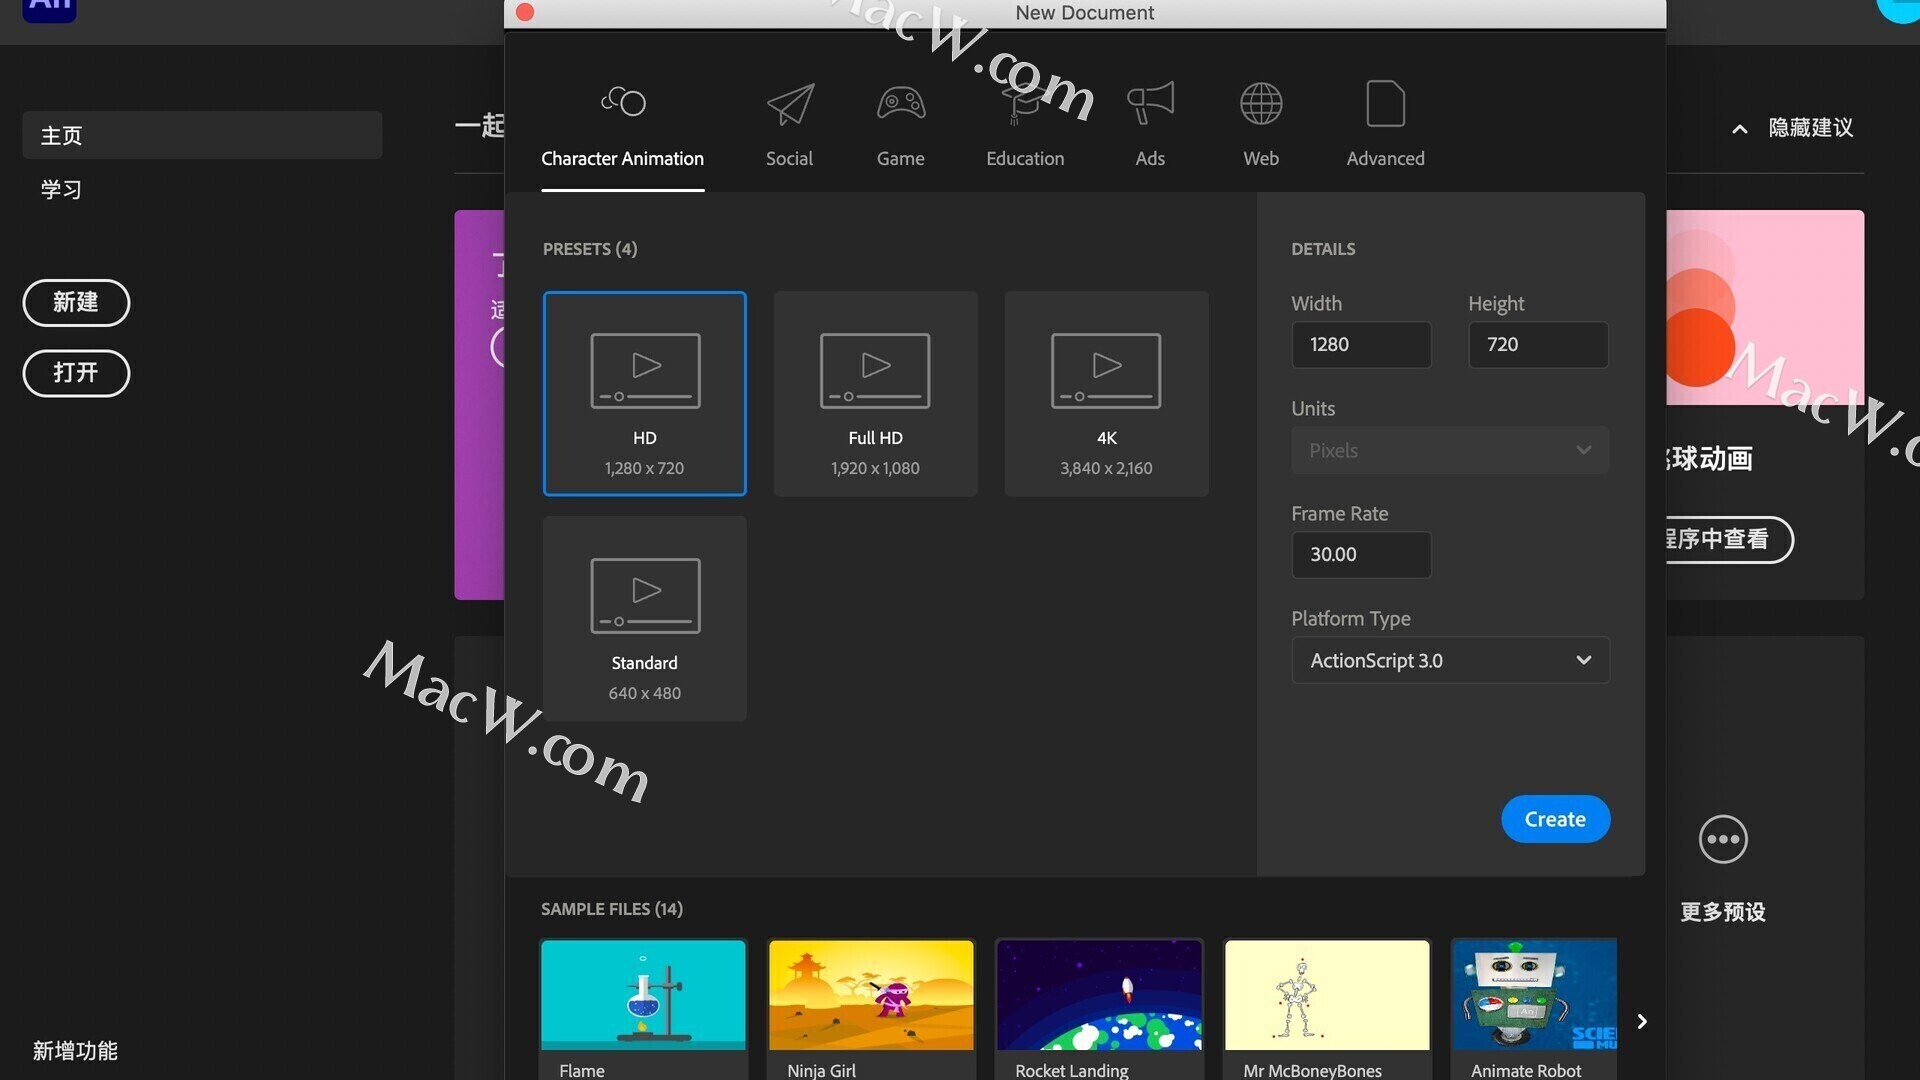This screenshot has width=1920, height=1080.
Task: Select the Web globe icon
Action: click(1261, 103)
